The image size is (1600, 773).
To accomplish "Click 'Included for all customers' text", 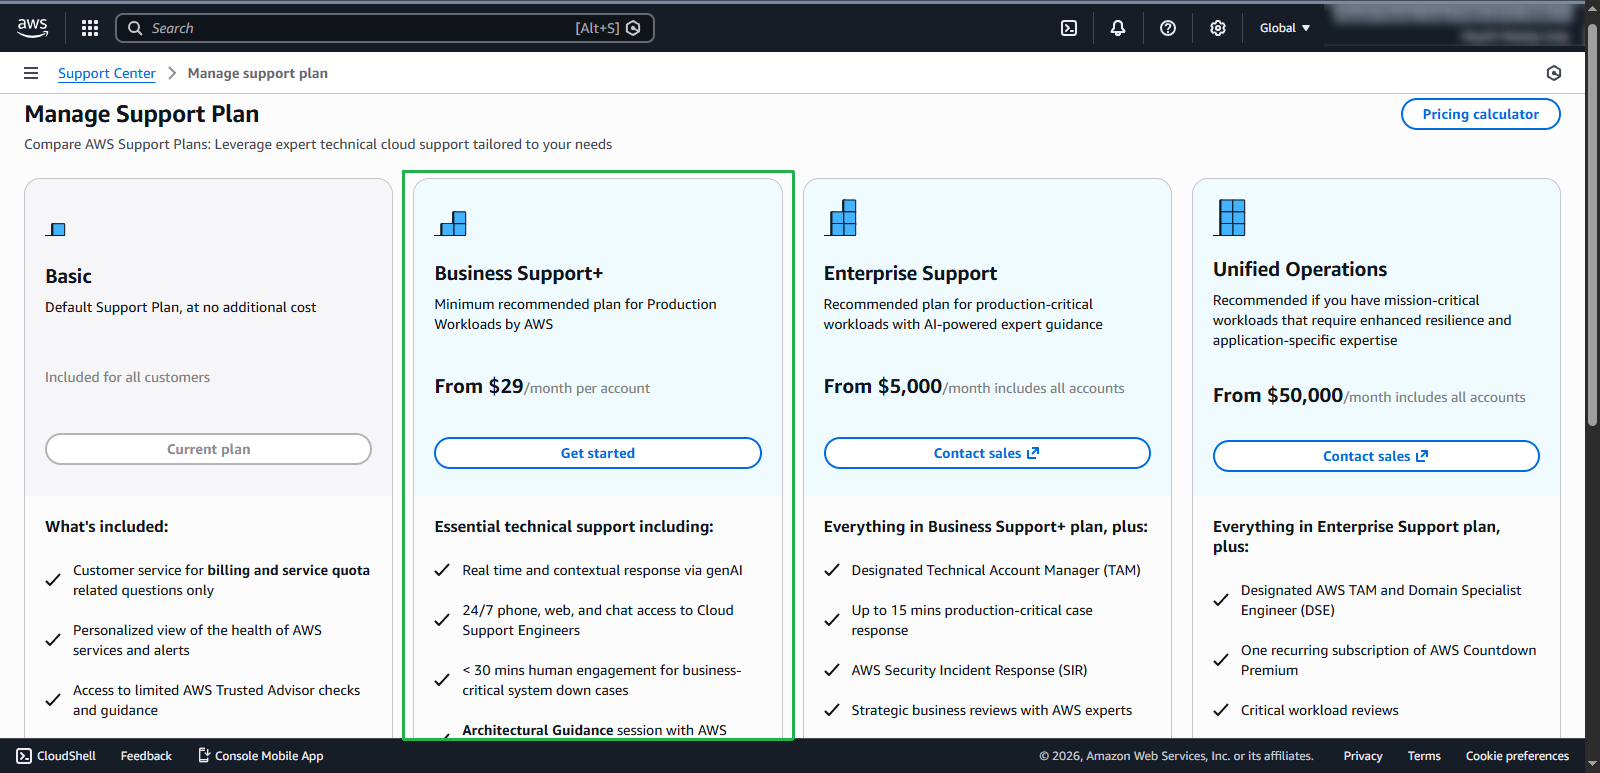I will [x=127, y=377].
